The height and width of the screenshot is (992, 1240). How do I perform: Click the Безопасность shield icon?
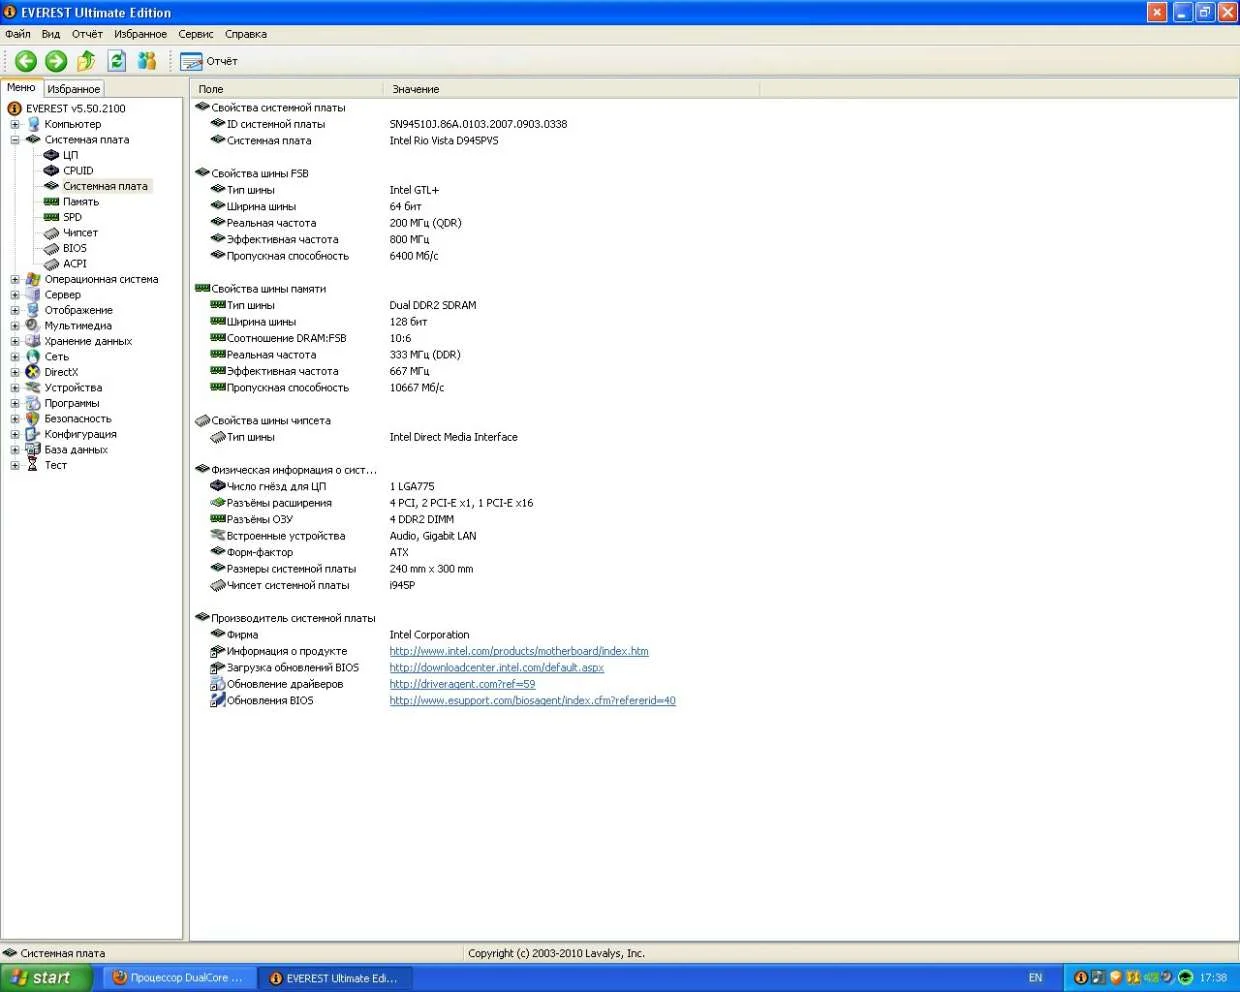click(x=33, y=419)
